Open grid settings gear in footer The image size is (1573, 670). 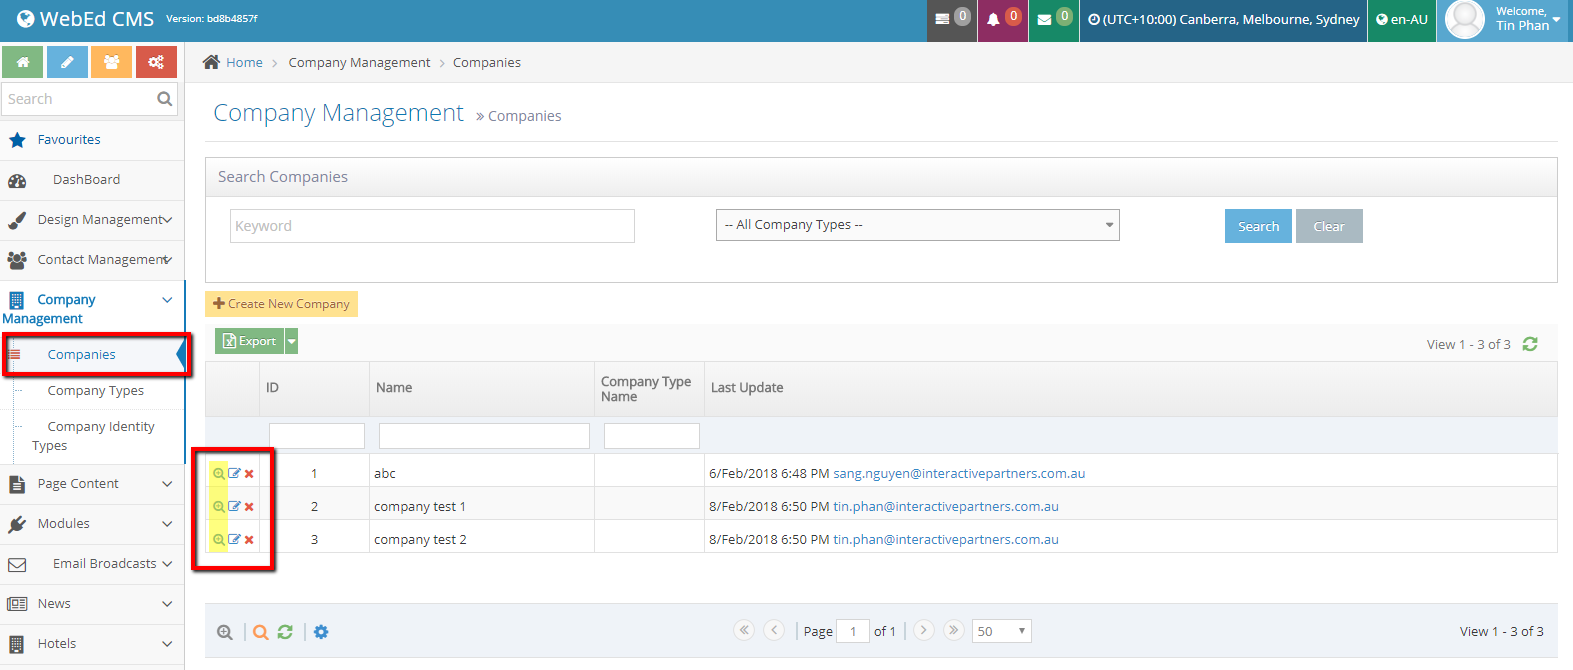point(321,632)
